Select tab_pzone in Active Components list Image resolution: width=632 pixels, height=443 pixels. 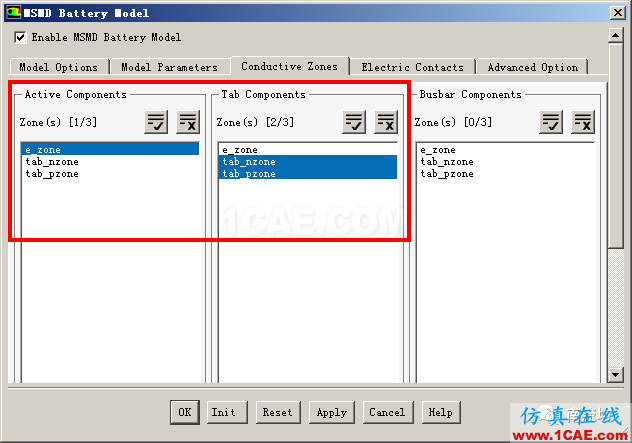[110, 174]
